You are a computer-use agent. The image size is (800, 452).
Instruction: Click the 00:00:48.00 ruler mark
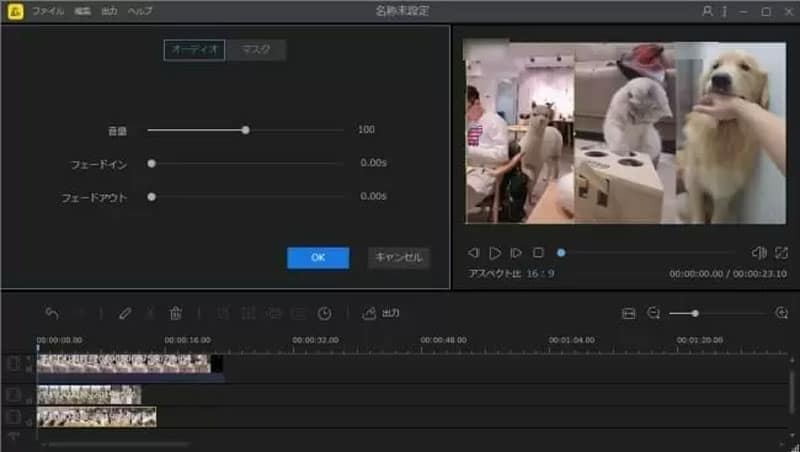pos(443,340)
